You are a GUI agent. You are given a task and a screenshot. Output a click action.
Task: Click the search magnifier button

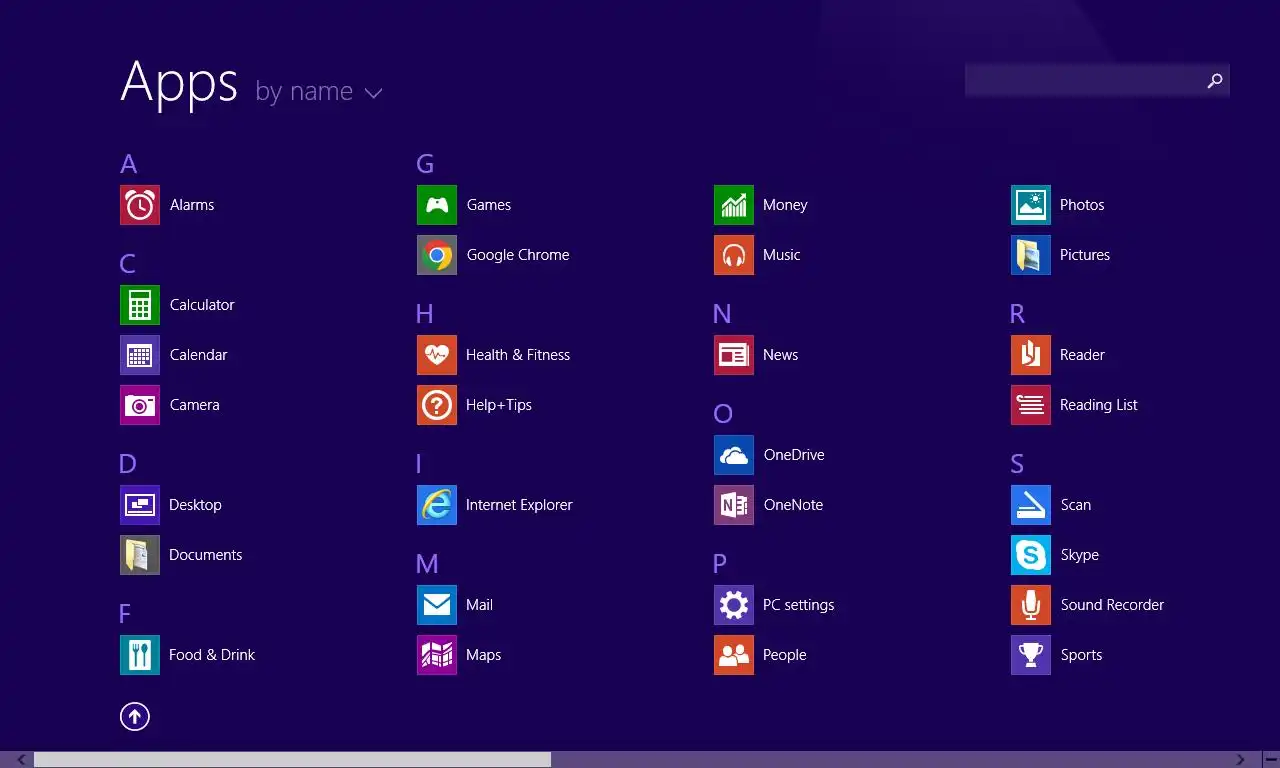[1215, 80]
